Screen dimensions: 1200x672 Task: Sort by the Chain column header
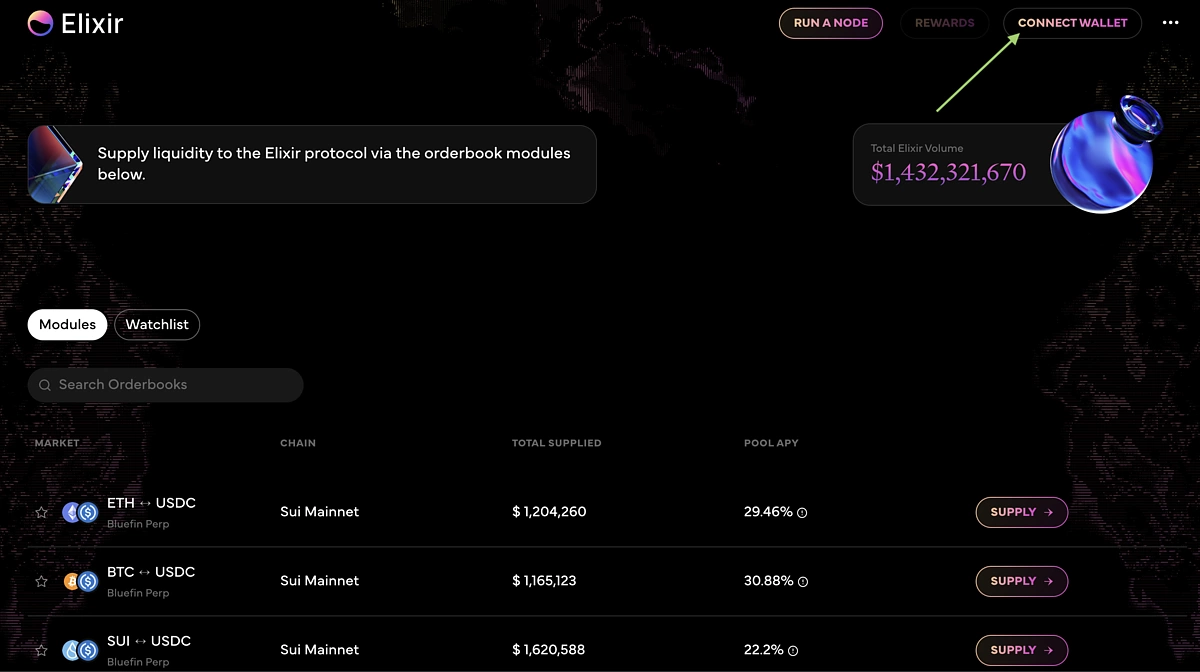pyautogui.click(x=298, y=443)
